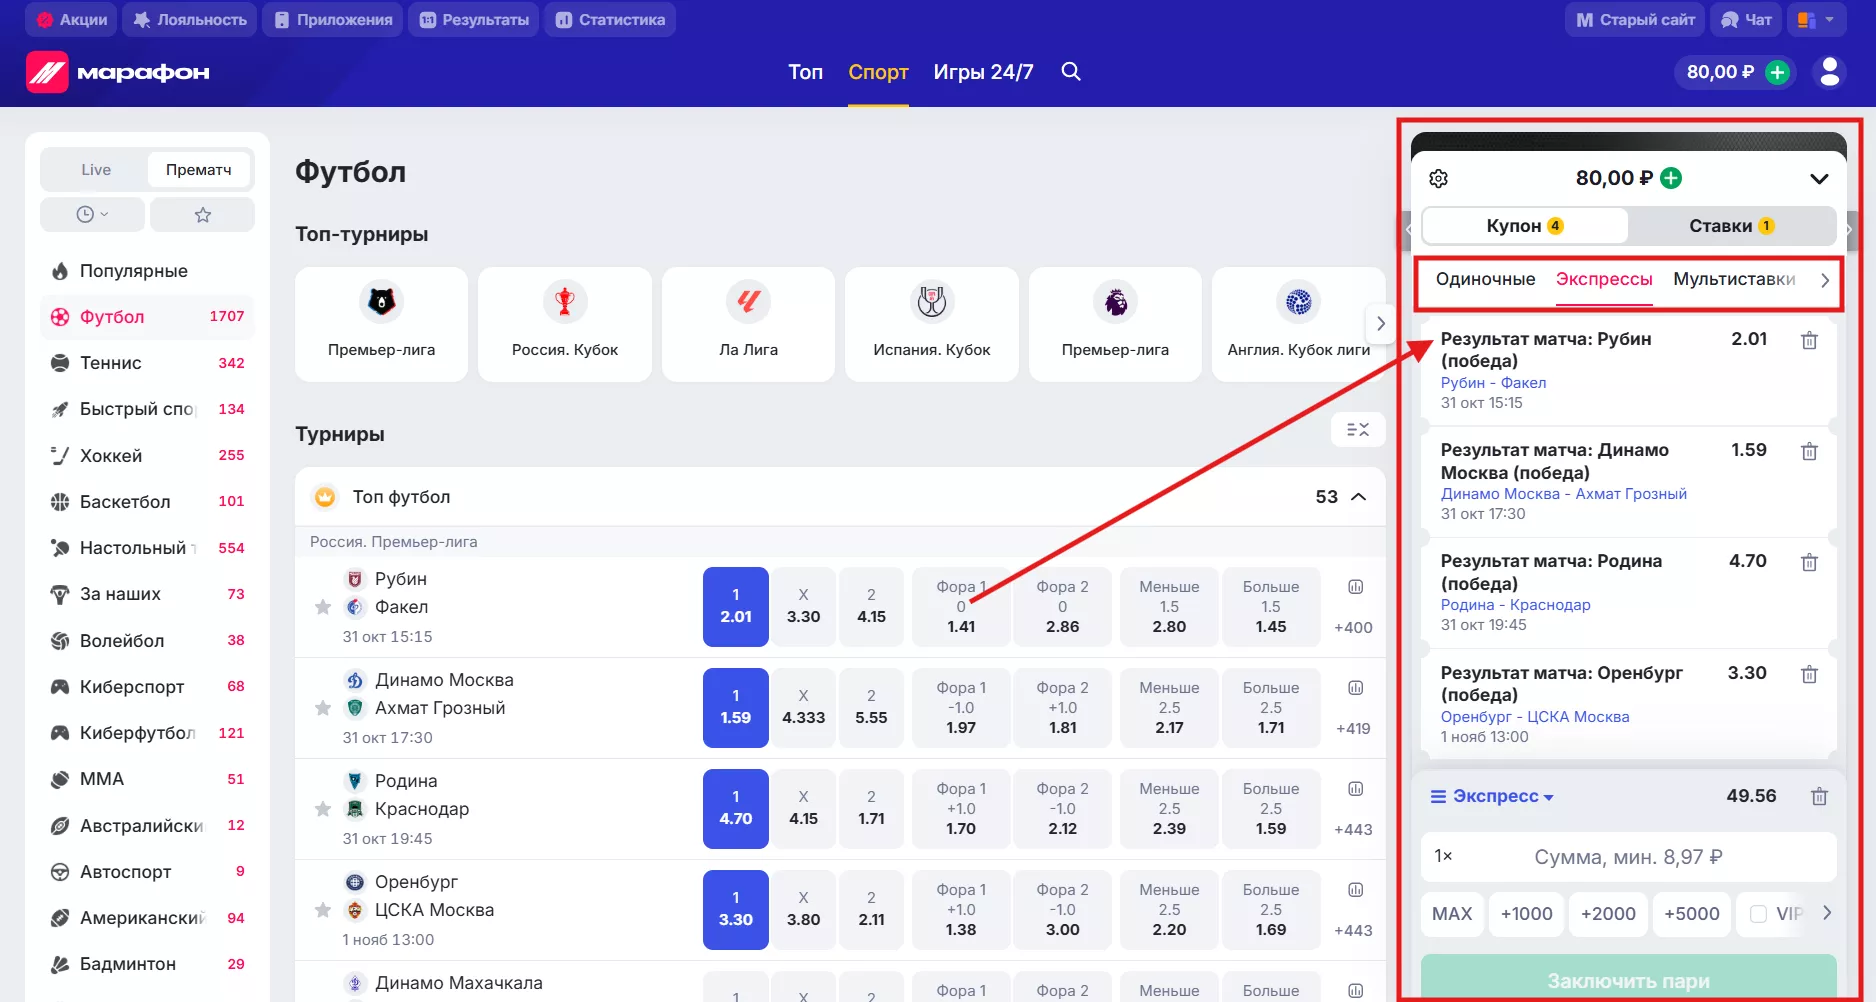Open Ла Лига tournament card

coord(748,324)
